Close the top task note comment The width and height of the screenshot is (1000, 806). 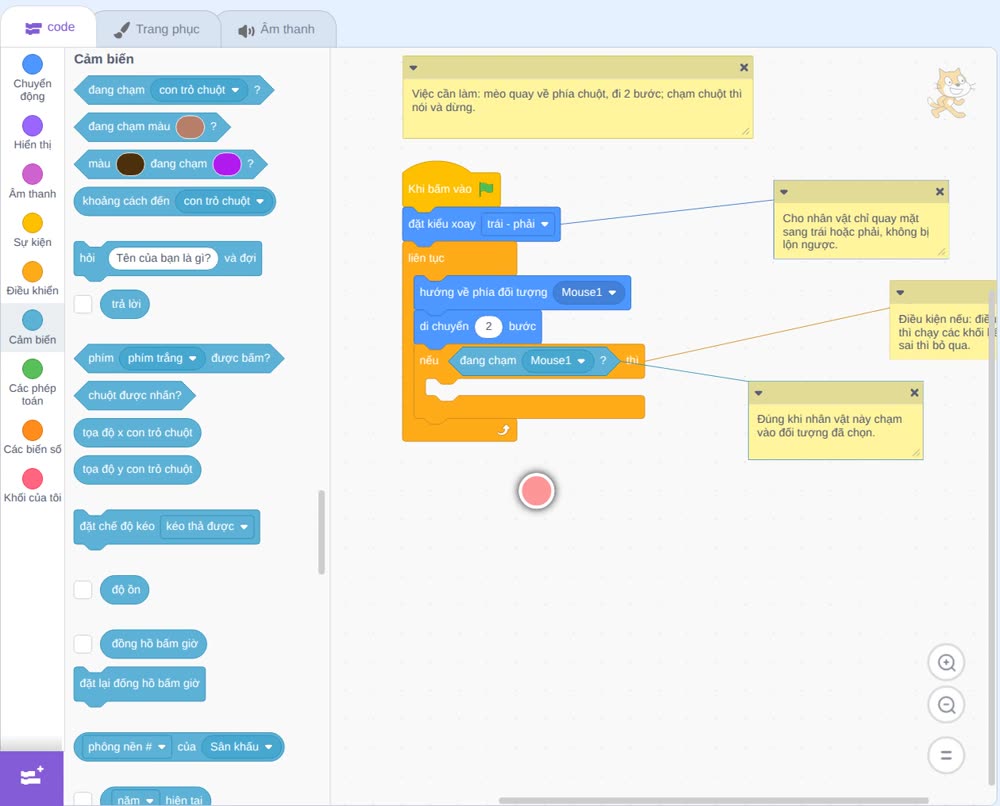[x=744, y=68]
